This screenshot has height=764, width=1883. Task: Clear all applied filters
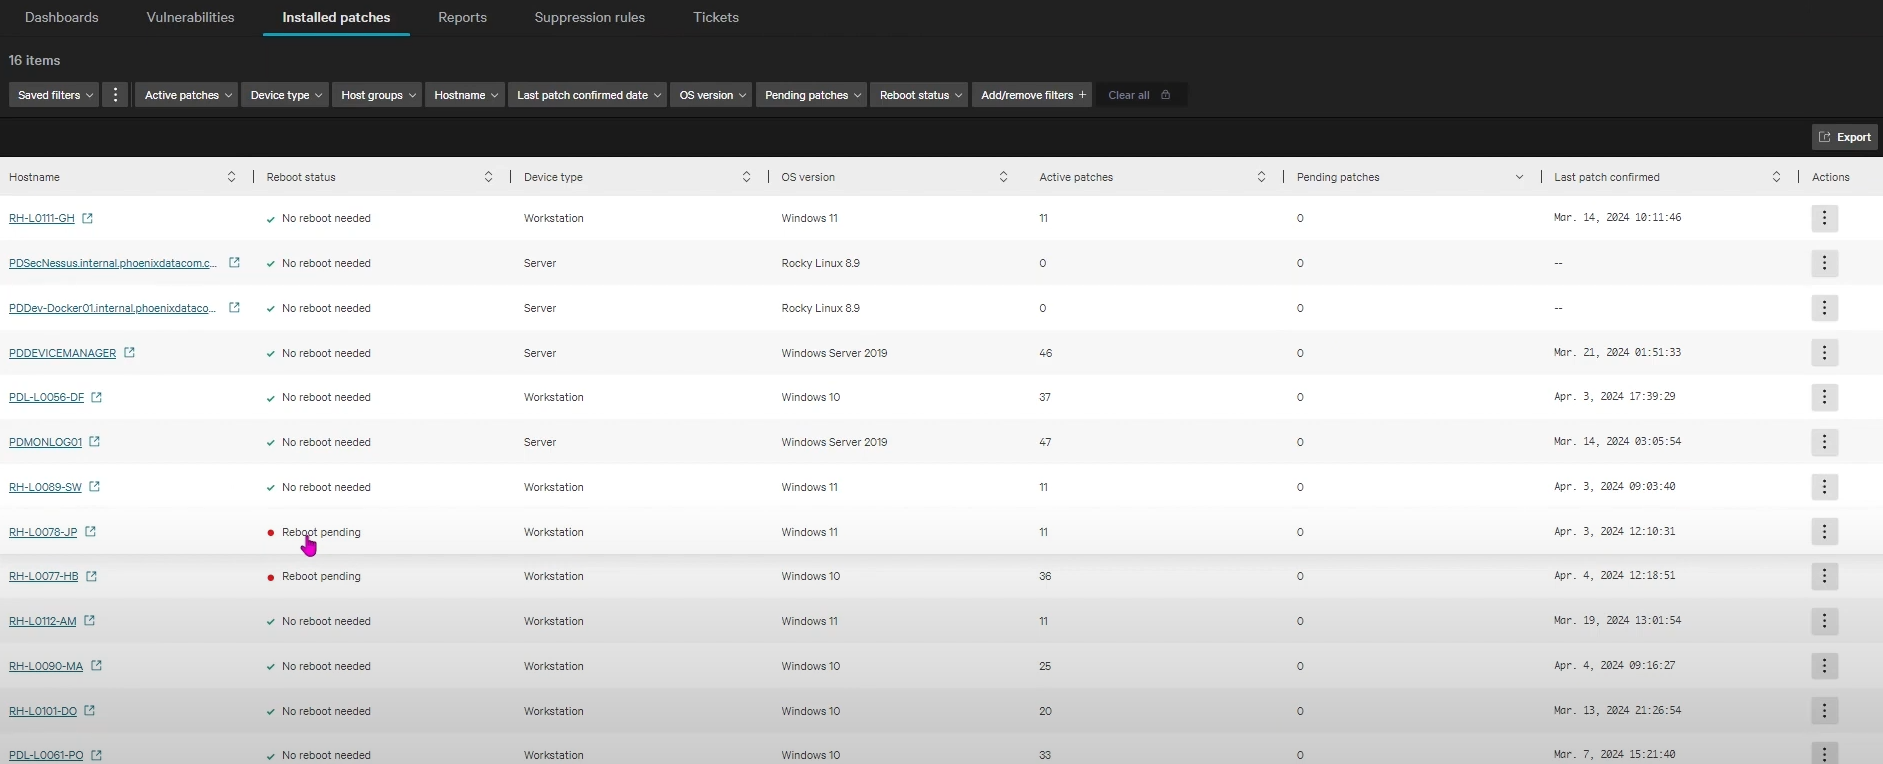click(x=1139, y=95)
